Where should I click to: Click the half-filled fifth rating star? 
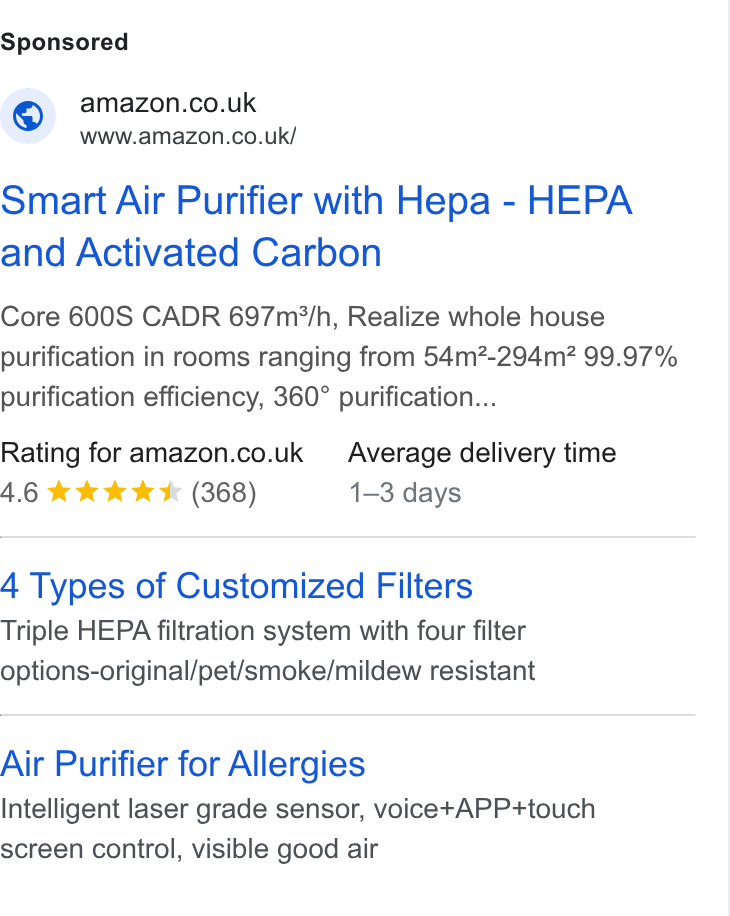(x=171, y=492)
